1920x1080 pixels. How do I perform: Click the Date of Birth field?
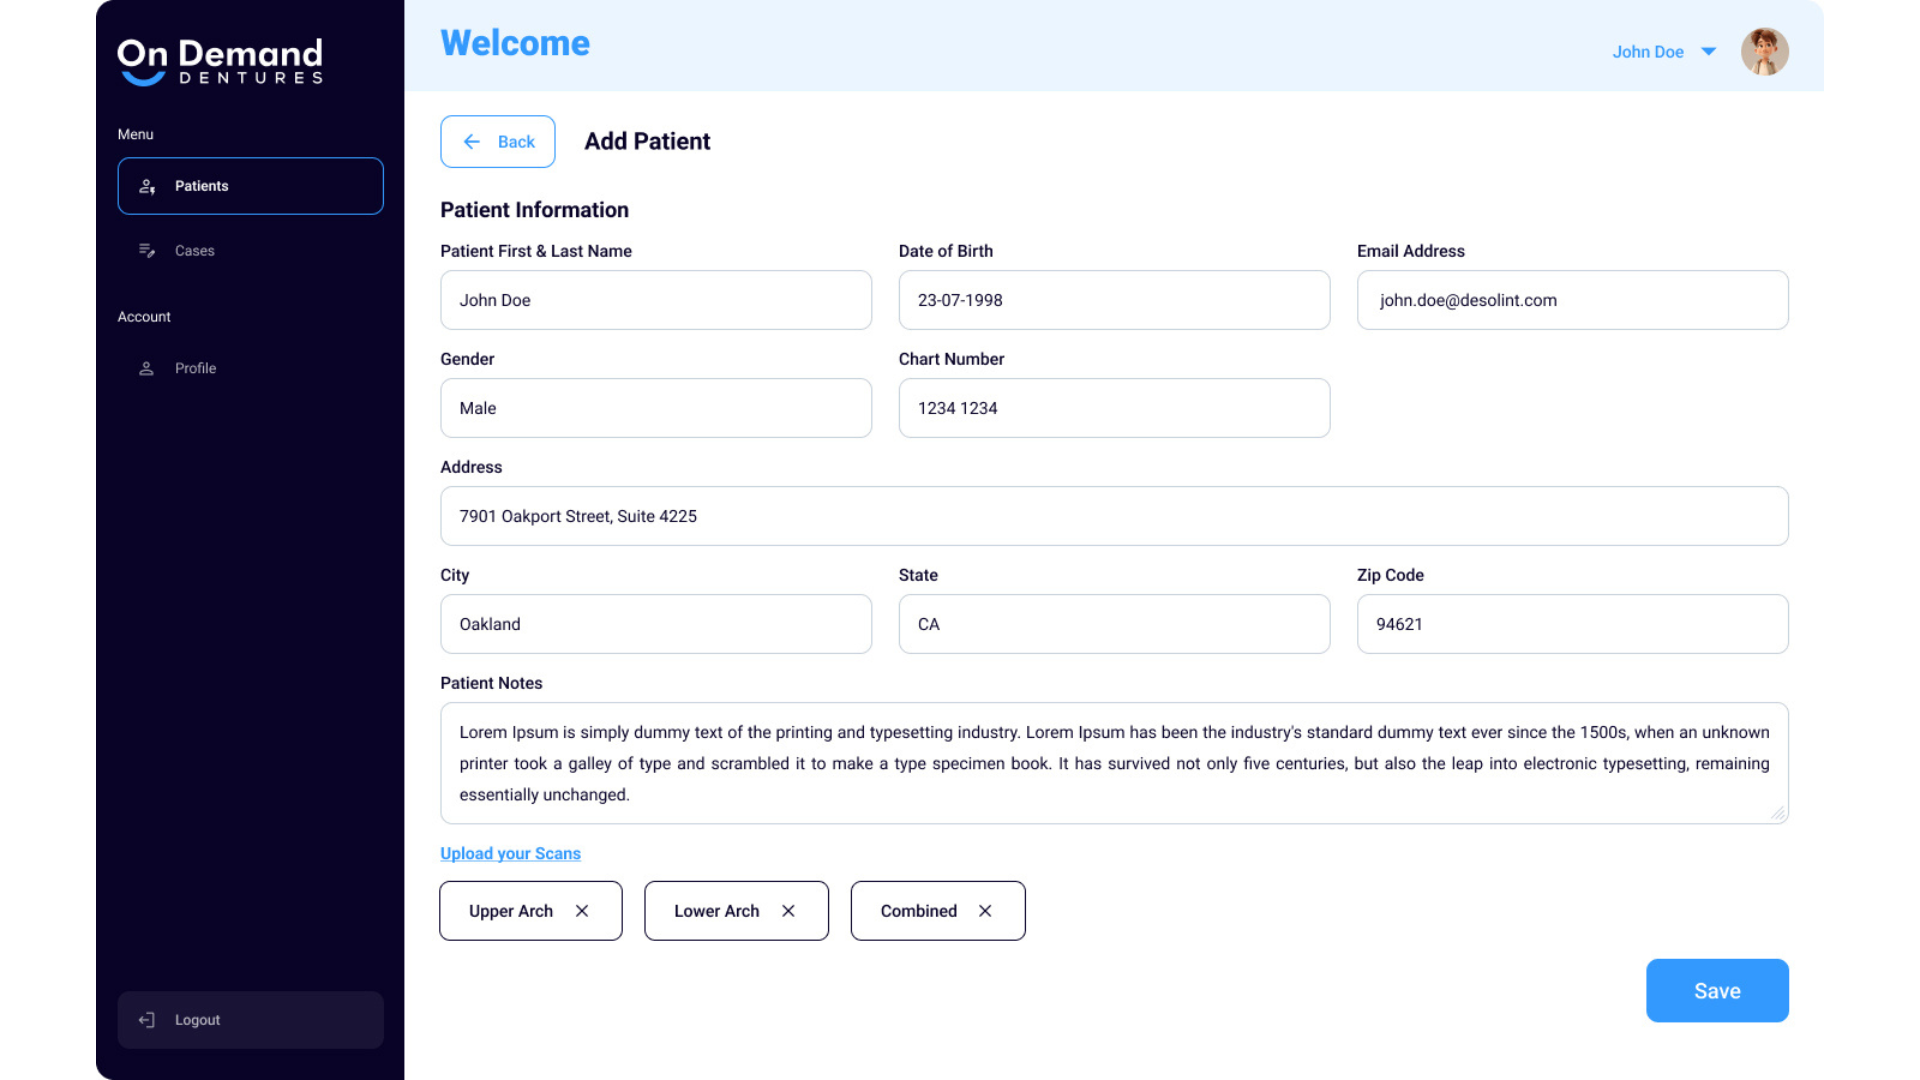tap(1113, 300)
